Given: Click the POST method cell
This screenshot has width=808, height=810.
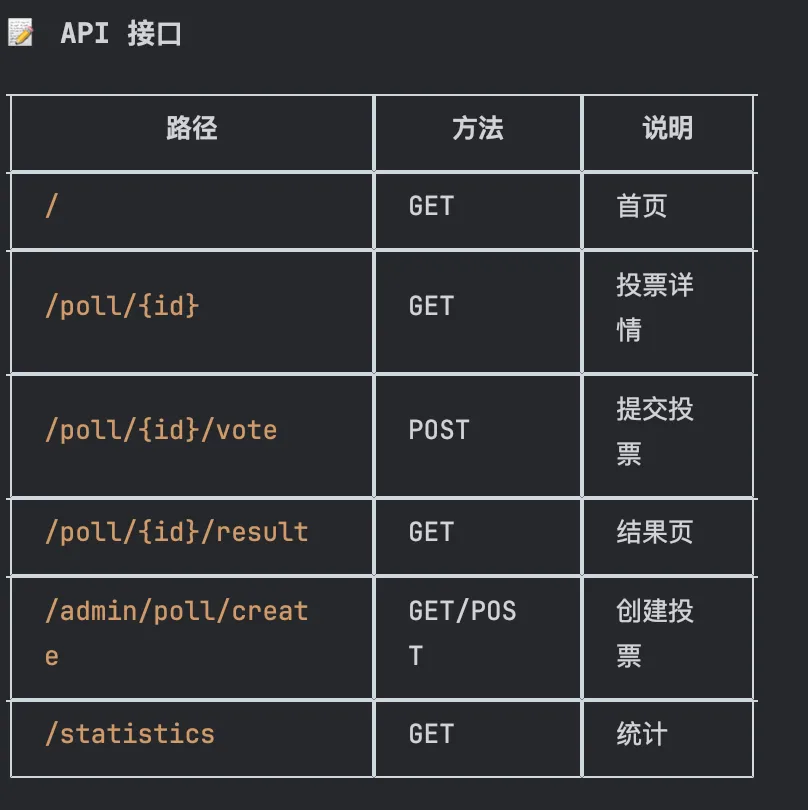Looking at the screenshot, I should (438, 430).
